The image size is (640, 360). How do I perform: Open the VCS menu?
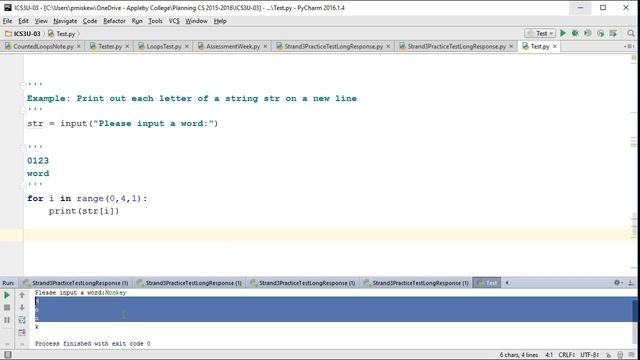coord(174,21)
